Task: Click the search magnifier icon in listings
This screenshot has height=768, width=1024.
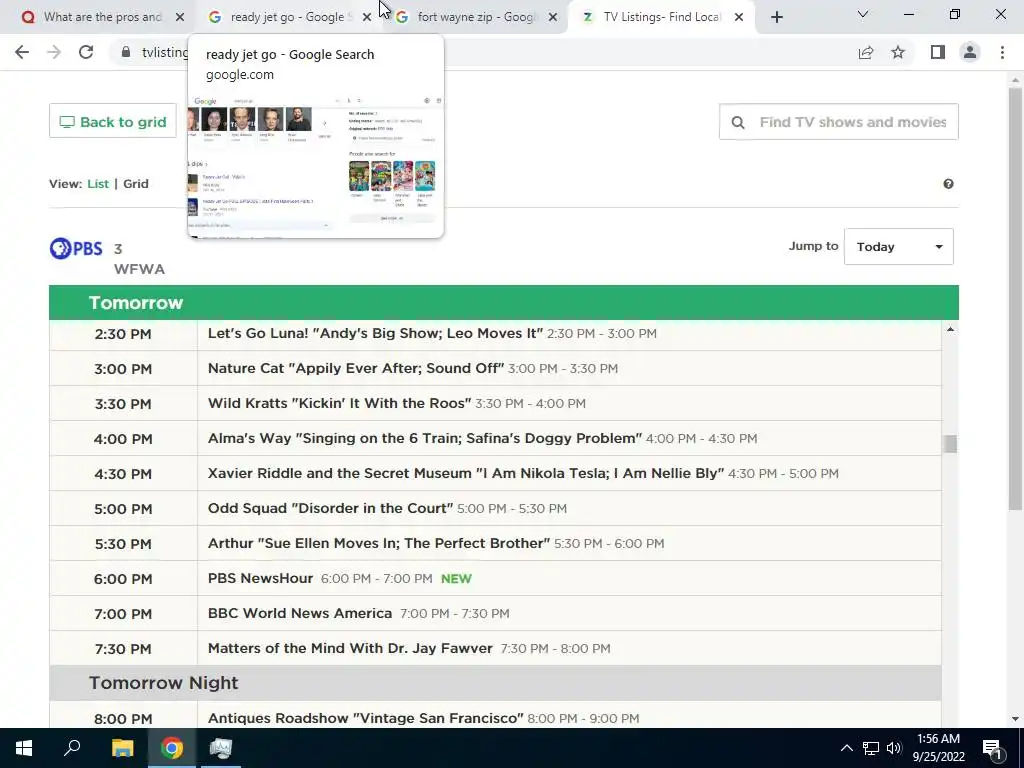Action: point(738,122)
